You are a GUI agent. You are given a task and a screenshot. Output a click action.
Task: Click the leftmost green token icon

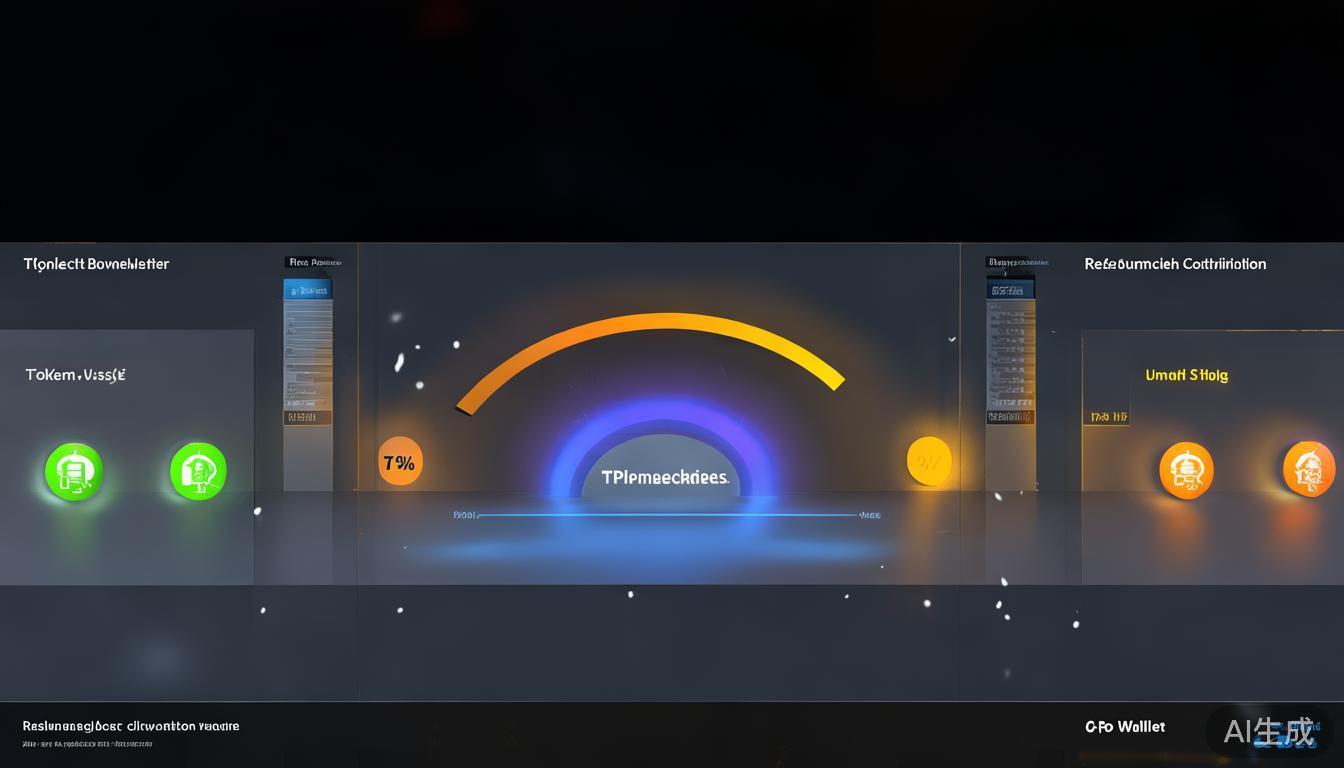(x=74, y=471)
